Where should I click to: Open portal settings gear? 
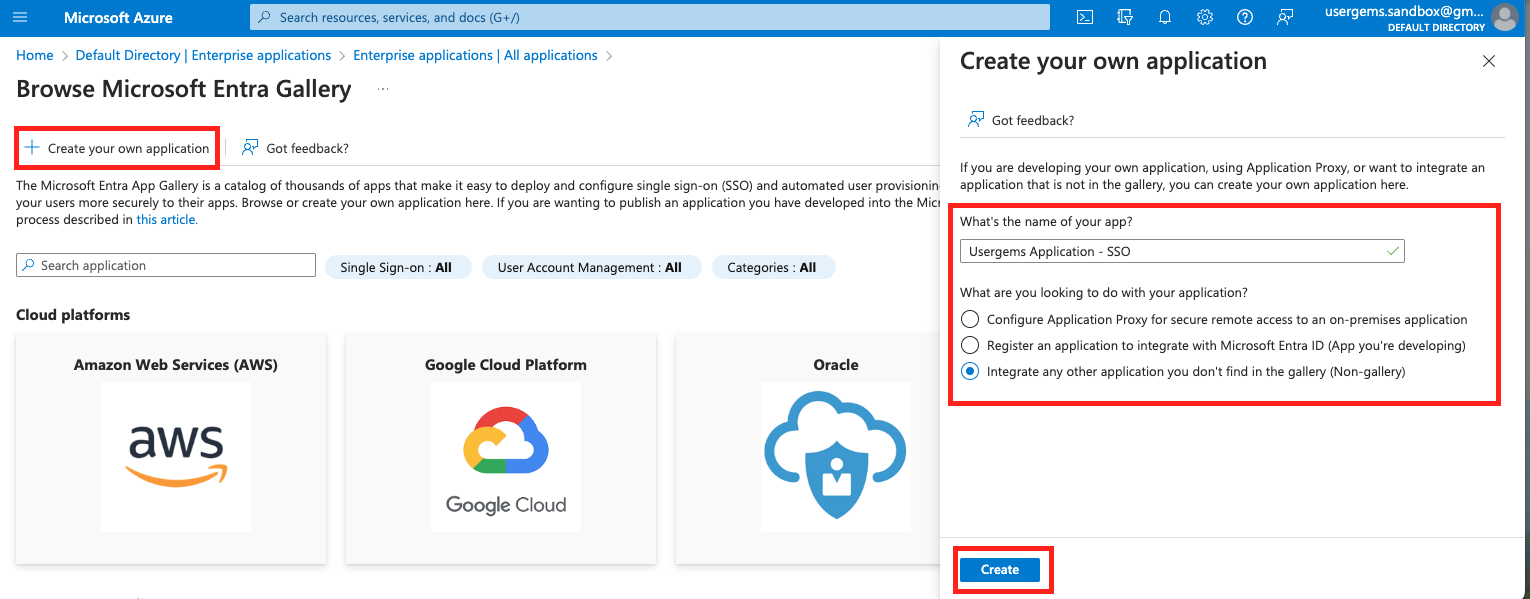click(1205, 17)
